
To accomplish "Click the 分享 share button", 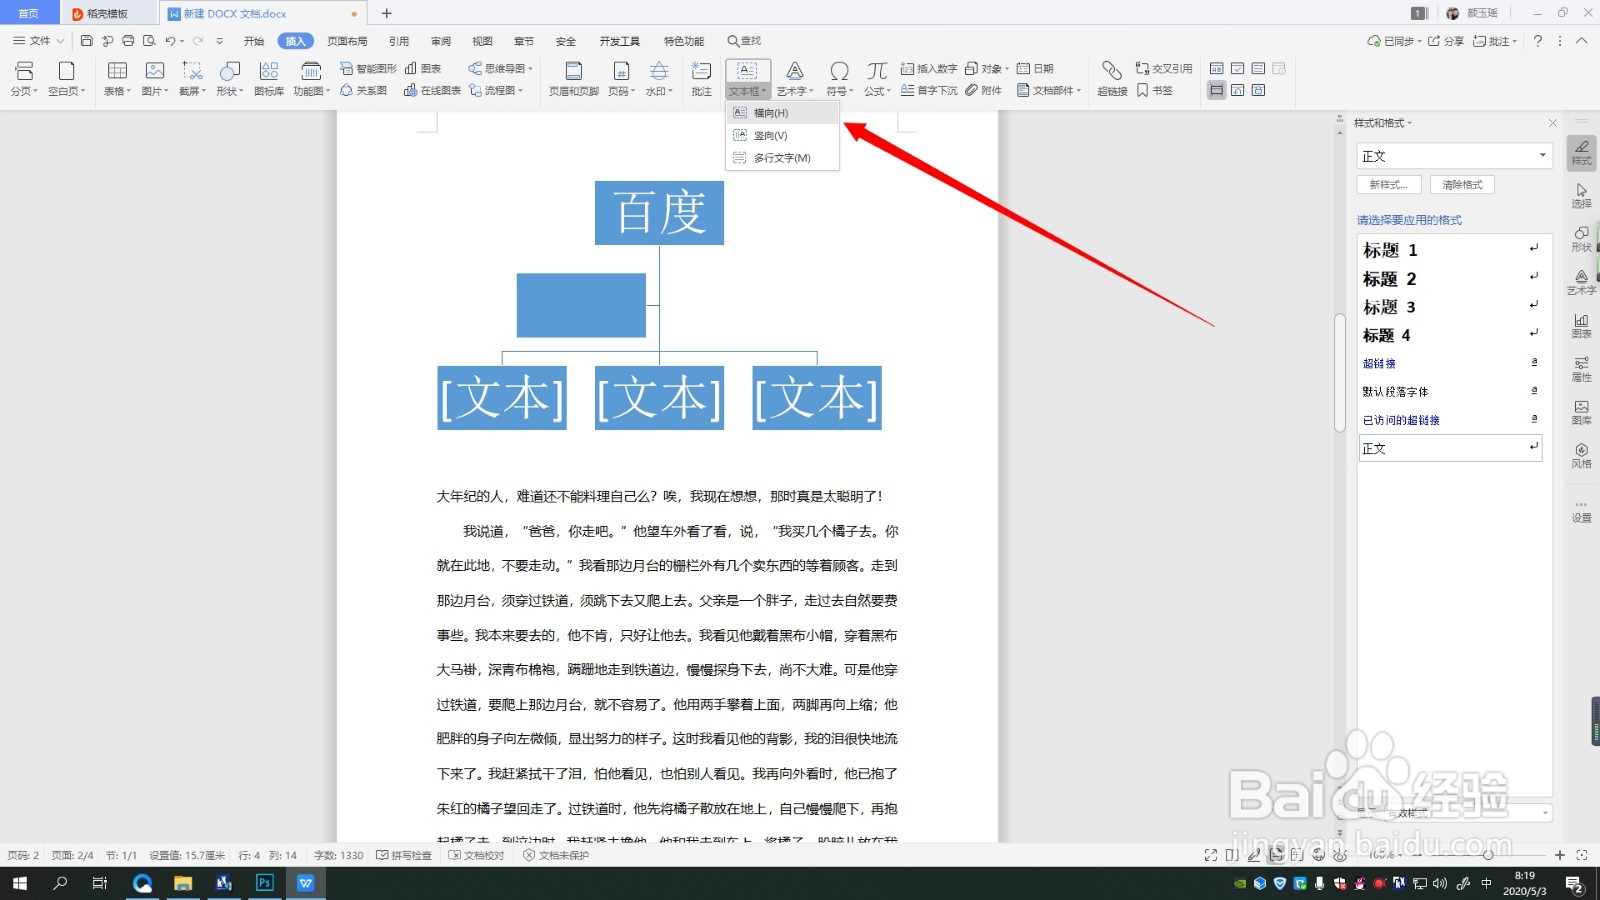I will 1445,41.
